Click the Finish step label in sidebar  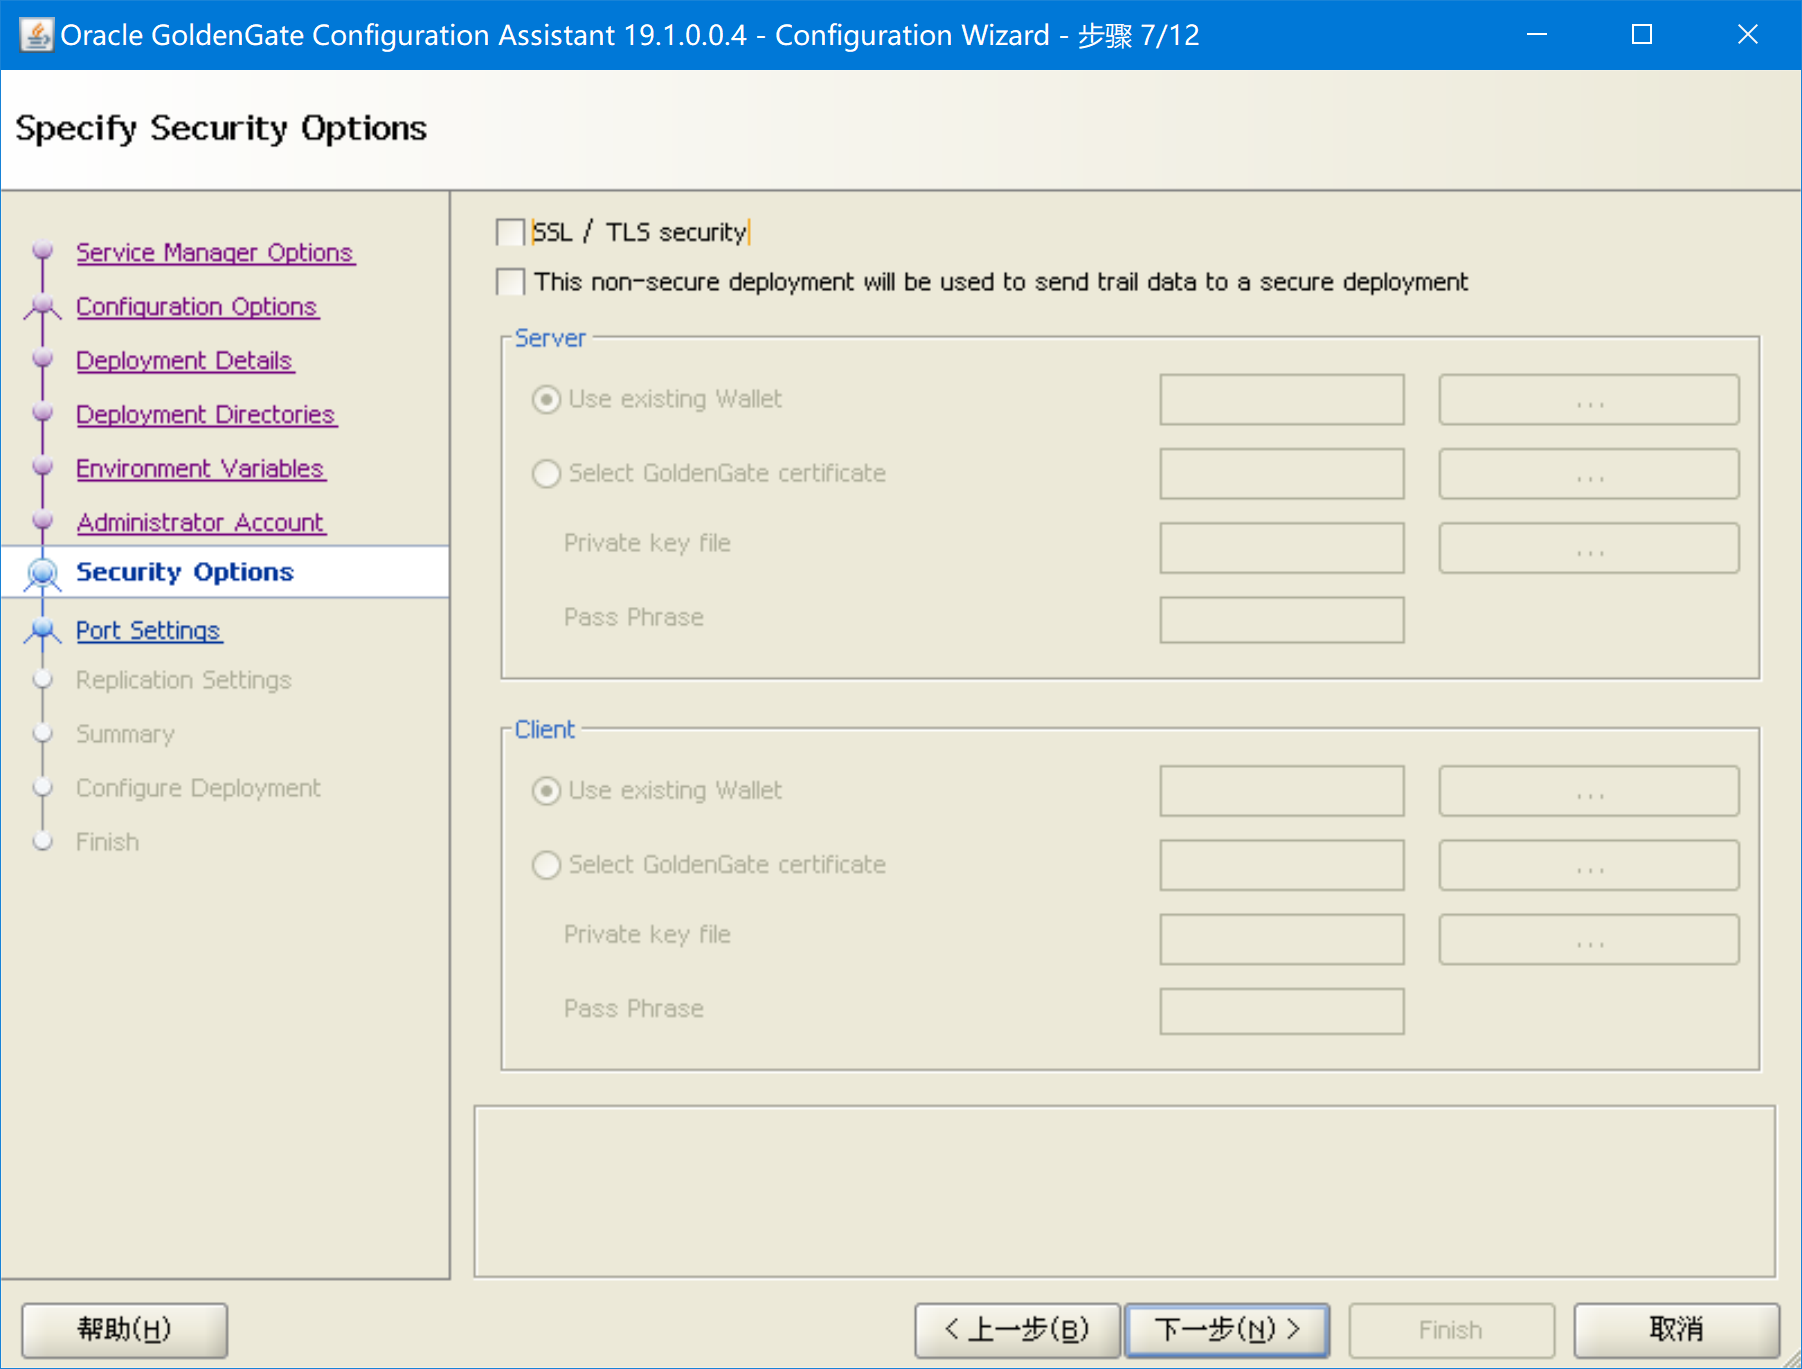tap(108, 842)
